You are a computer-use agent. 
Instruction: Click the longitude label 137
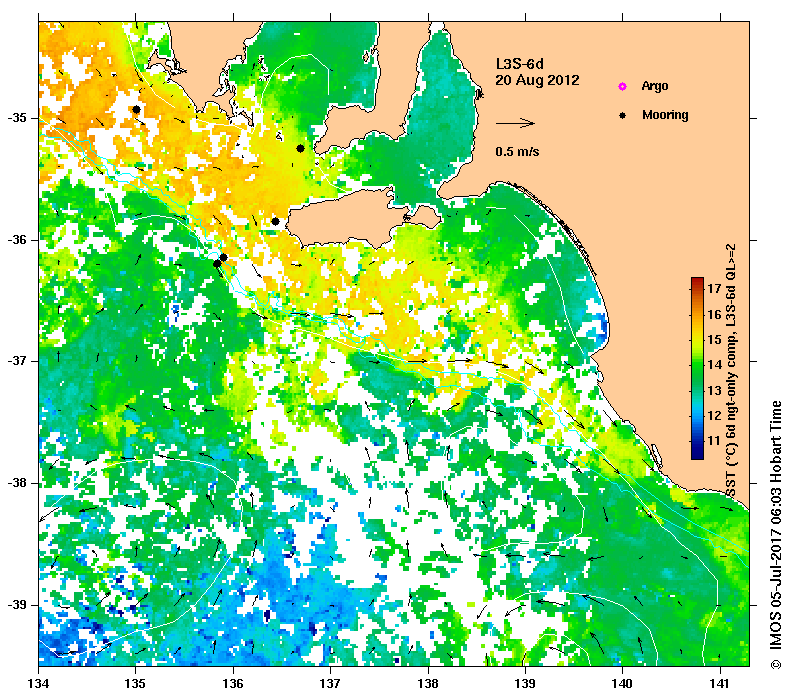330,684
